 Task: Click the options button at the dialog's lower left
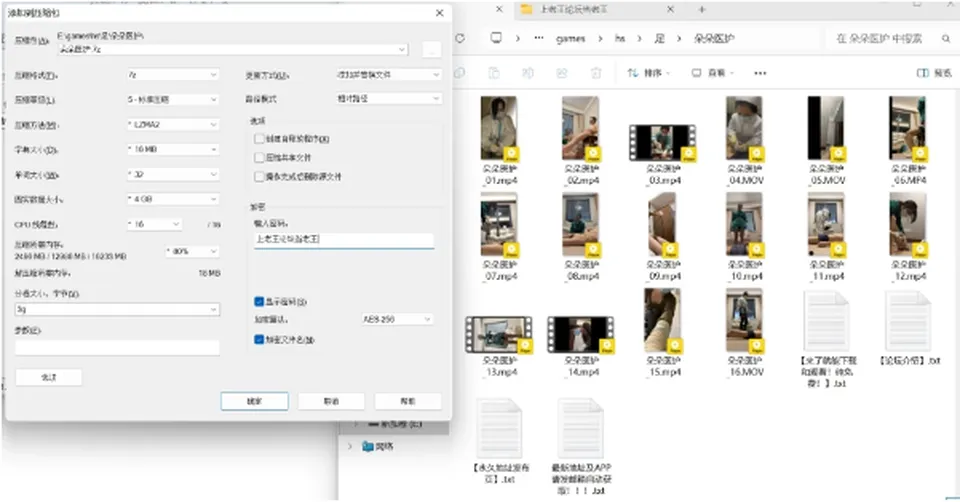tap(48, 377)
